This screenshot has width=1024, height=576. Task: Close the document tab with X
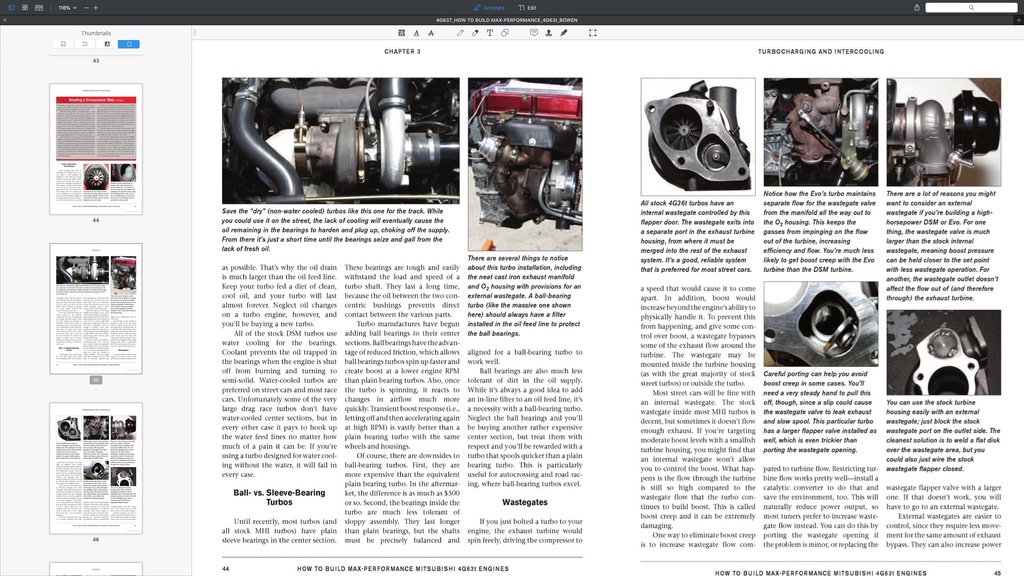tap(5, 20)
